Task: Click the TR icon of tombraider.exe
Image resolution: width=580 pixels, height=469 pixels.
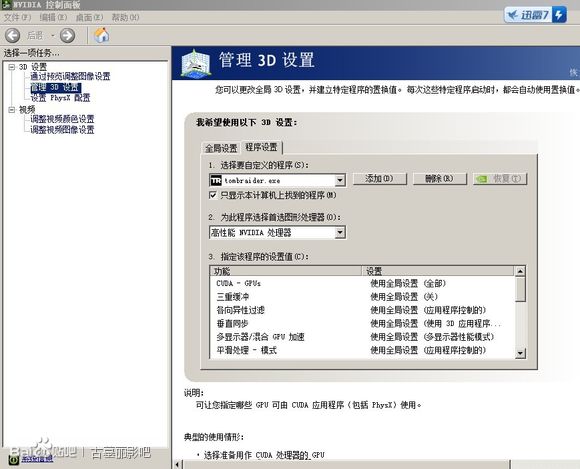Action: point(216,180)
